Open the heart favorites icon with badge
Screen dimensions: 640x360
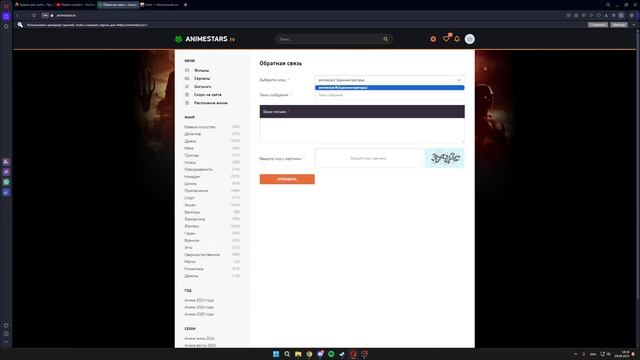(447, 38)
